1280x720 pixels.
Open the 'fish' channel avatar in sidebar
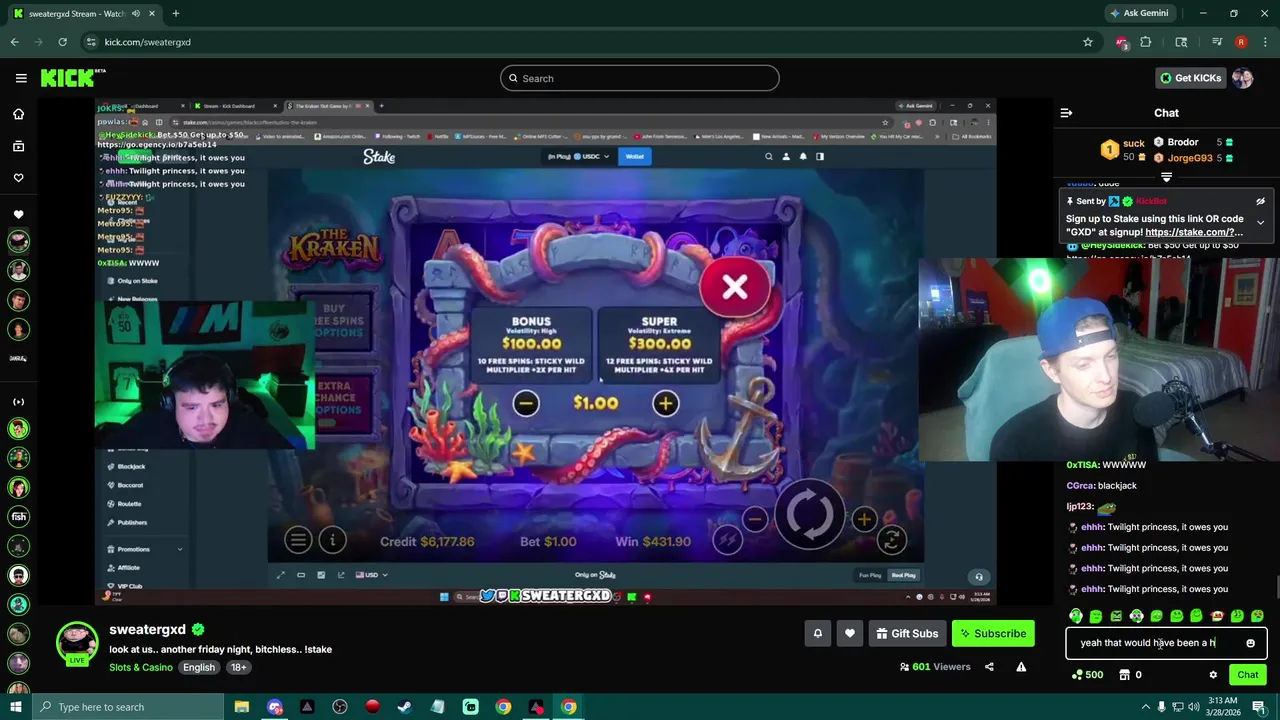coord(18,517)
